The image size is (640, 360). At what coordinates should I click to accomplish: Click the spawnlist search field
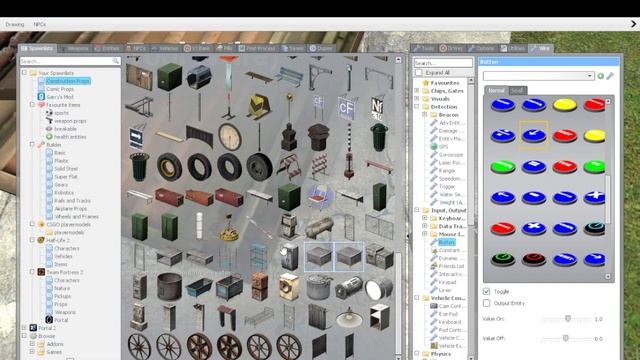pyautogui.click(x=70, y=61)
